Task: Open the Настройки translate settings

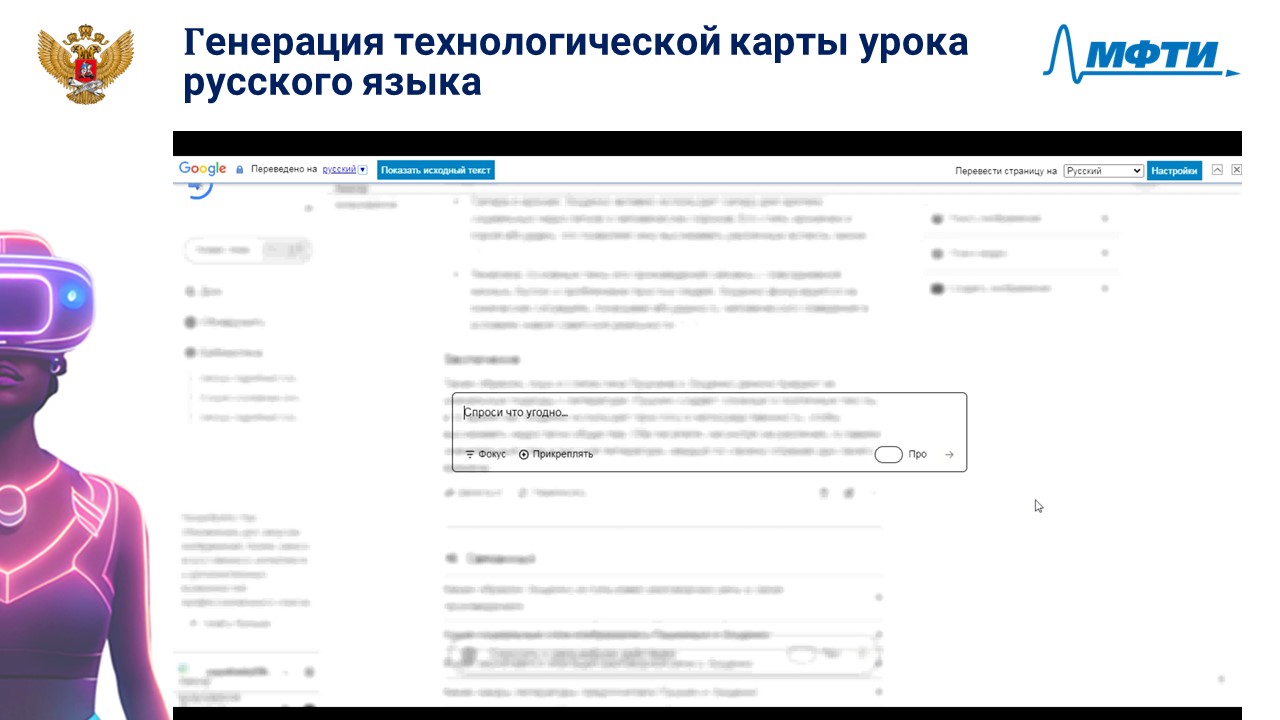Action: pos(1174,171)
